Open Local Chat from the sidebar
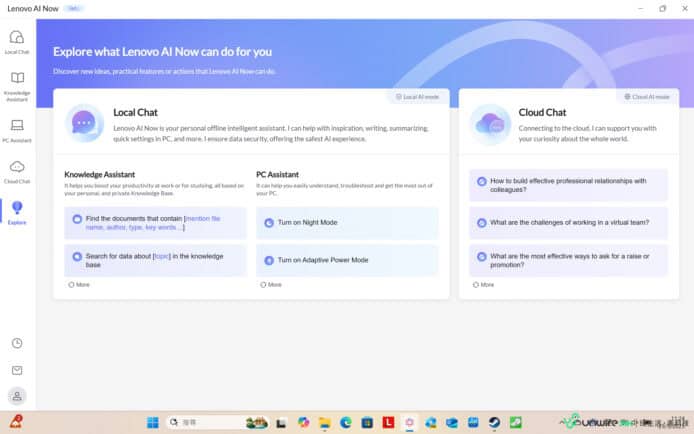The image size is (694, 434). [x=17, y=42]
